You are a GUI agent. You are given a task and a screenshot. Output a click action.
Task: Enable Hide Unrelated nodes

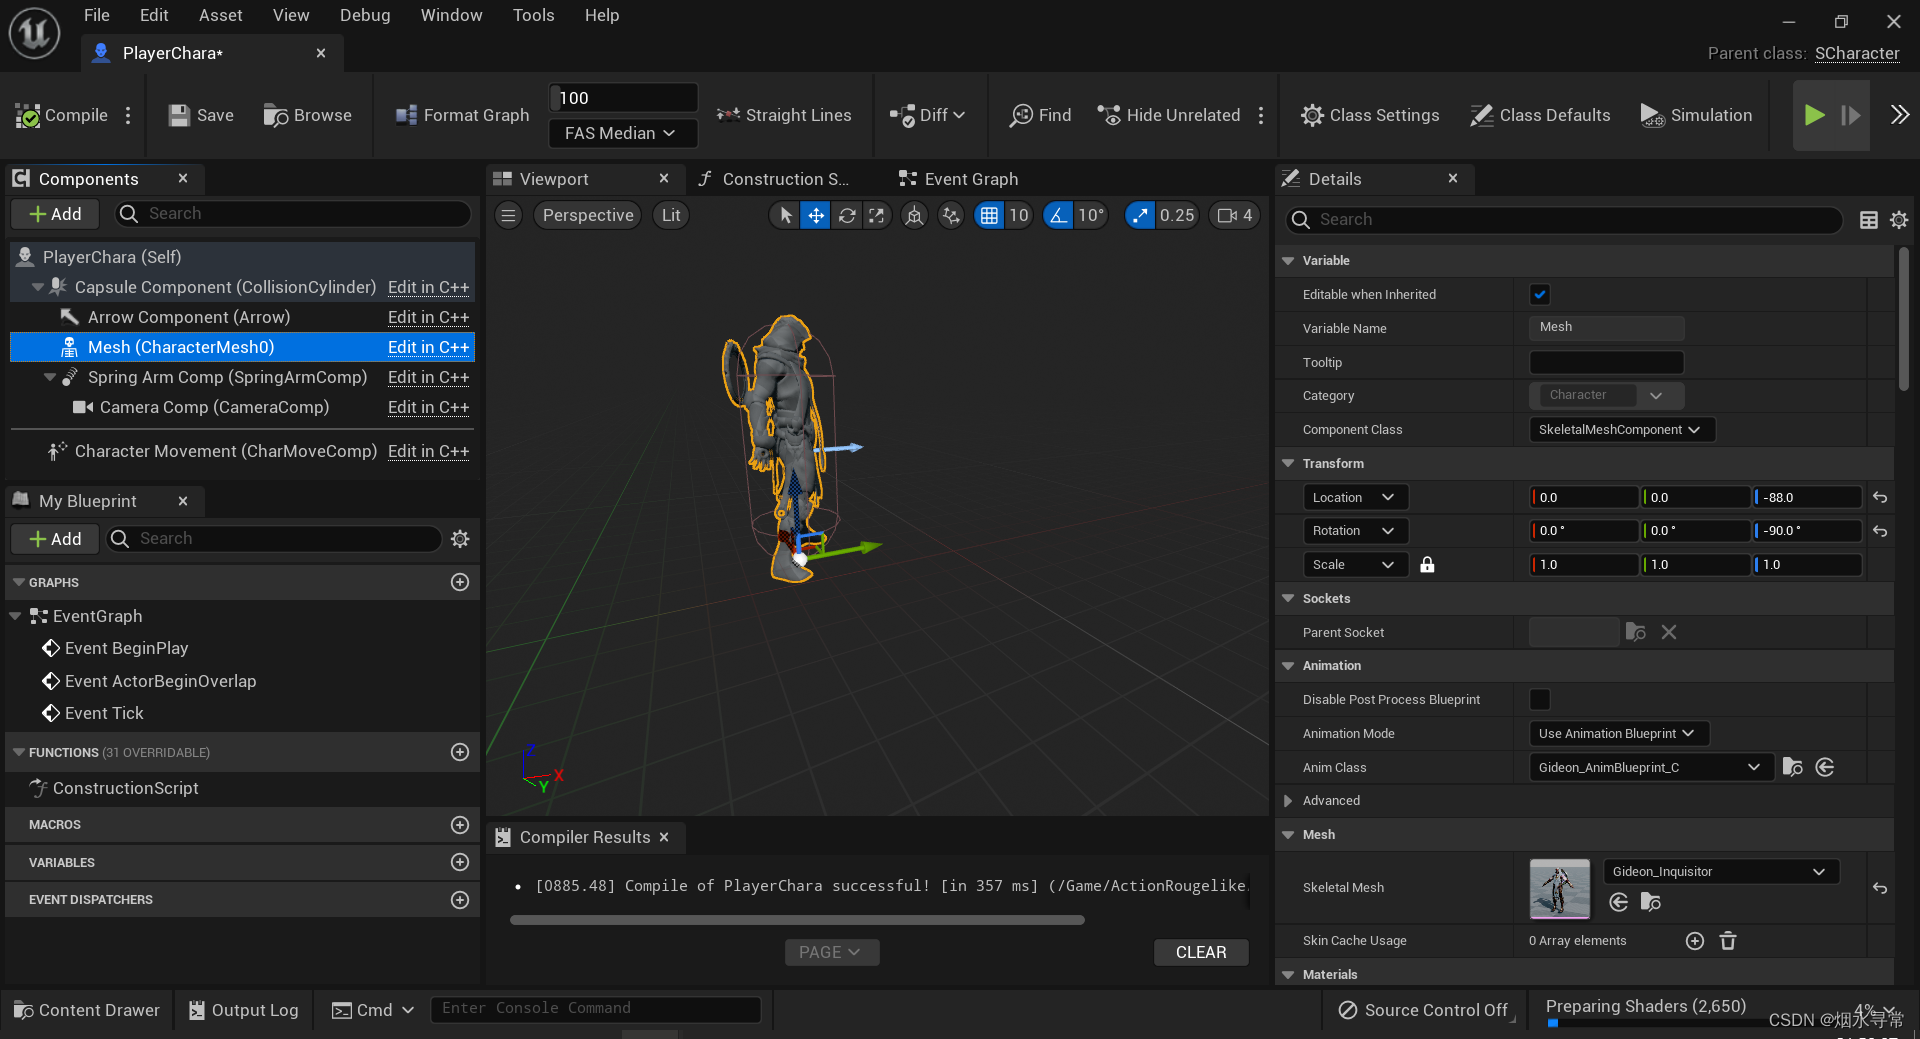(x=1168, y=115)
